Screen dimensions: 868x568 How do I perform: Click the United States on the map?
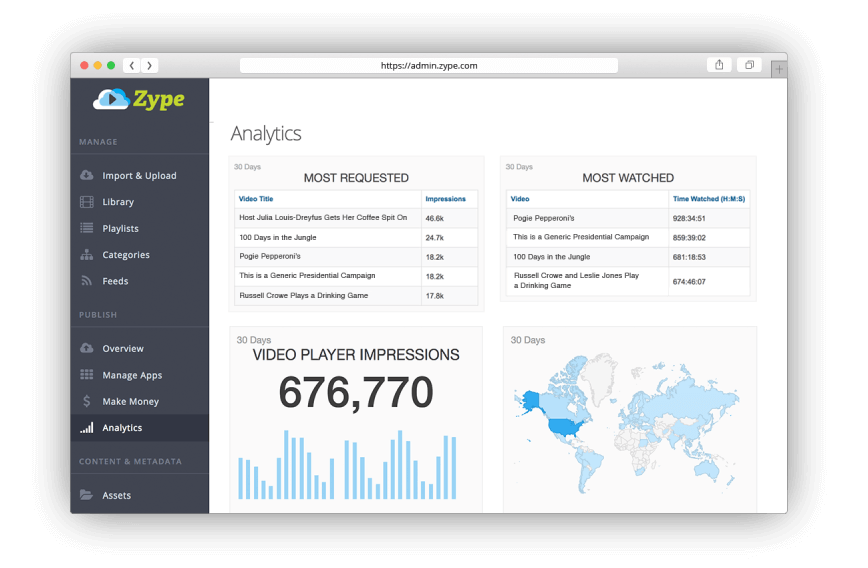(x=565, y=427)
